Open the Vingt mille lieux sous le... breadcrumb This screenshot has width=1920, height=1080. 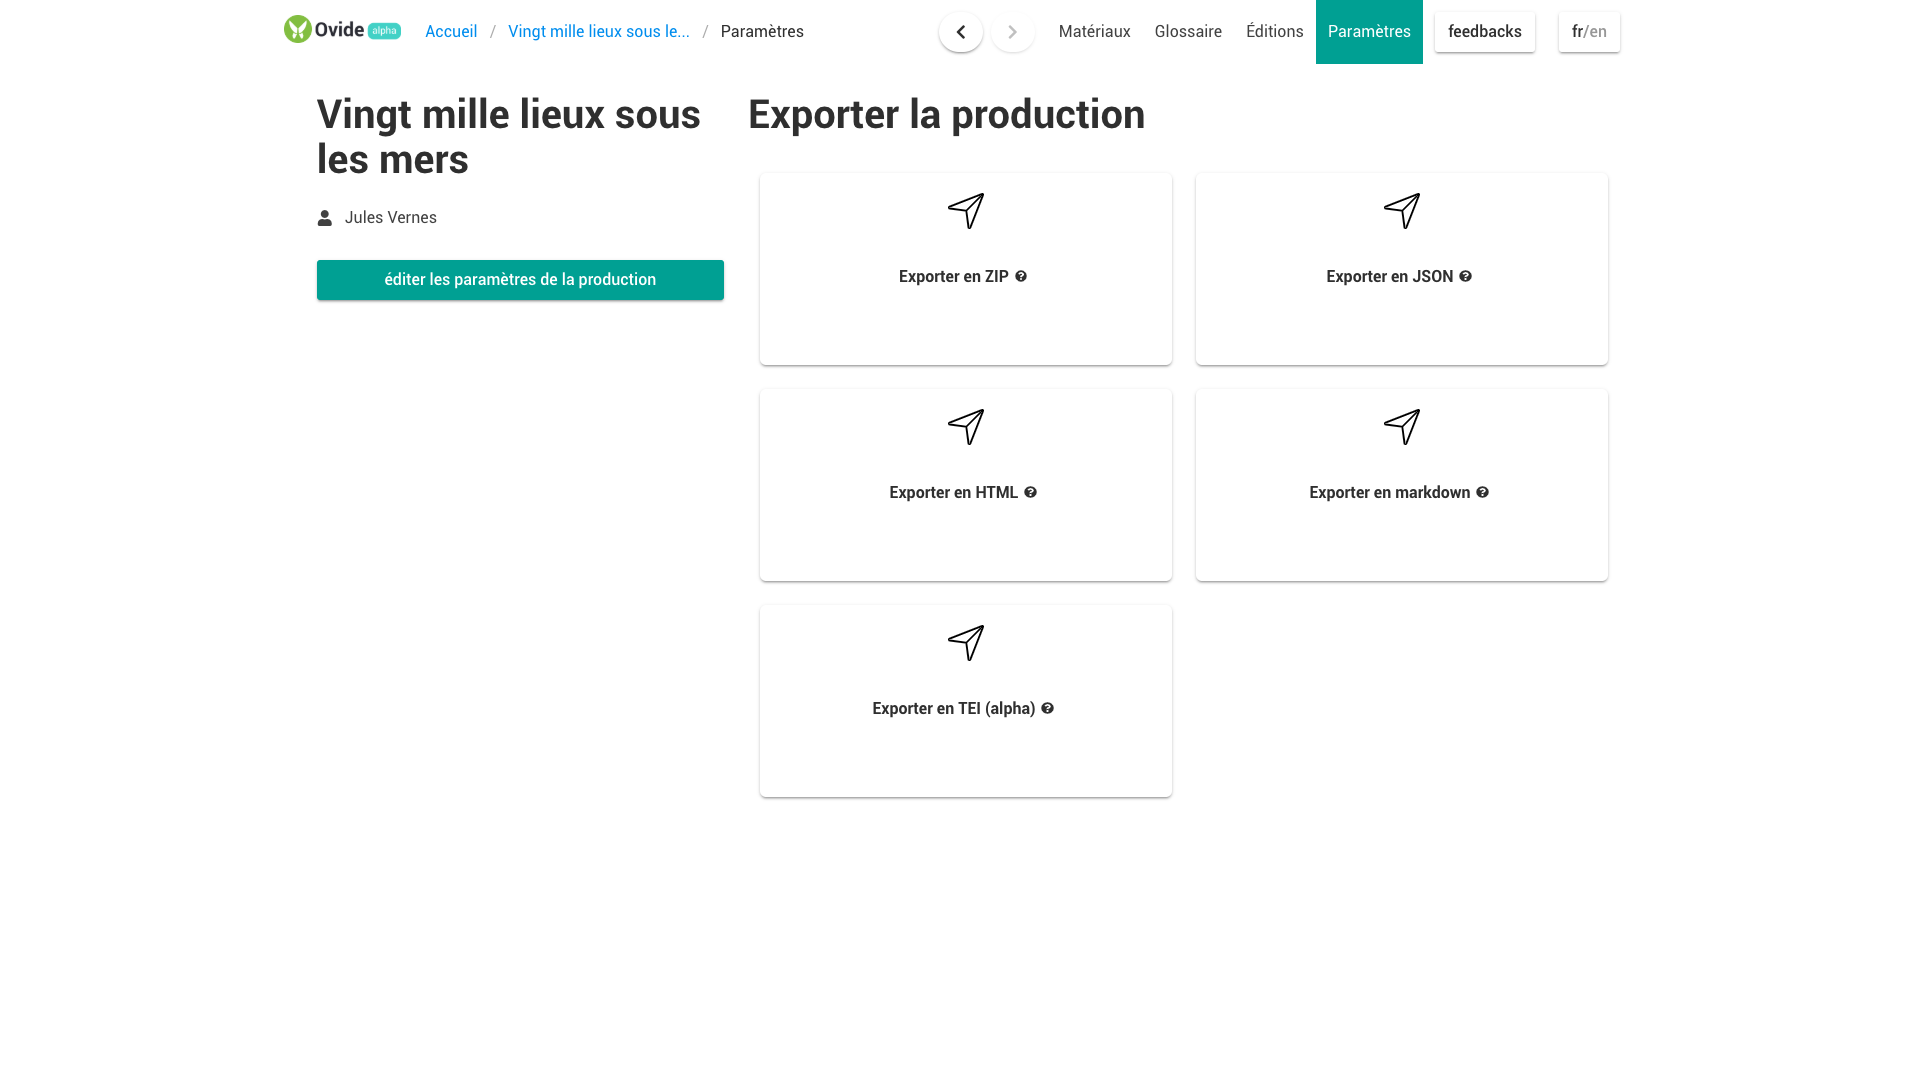coord(599,32)
